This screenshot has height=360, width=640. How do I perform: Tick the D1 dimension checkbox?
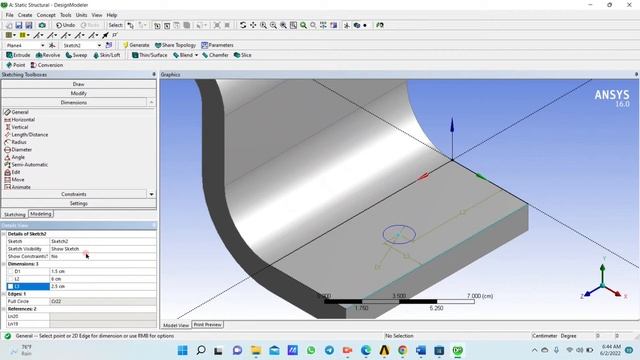11,271
